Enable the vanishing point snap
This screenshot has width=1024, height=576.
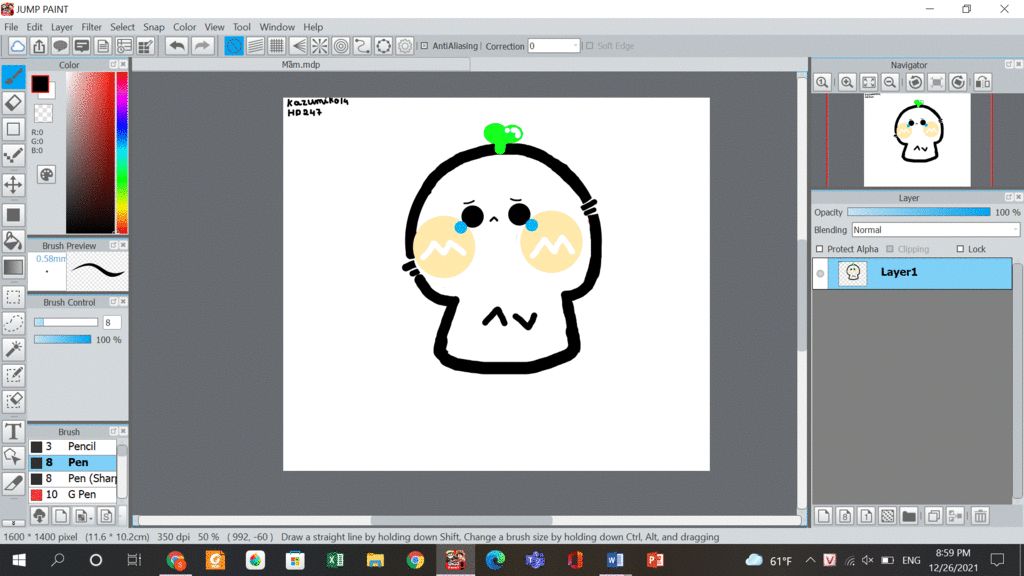point(298,46)
